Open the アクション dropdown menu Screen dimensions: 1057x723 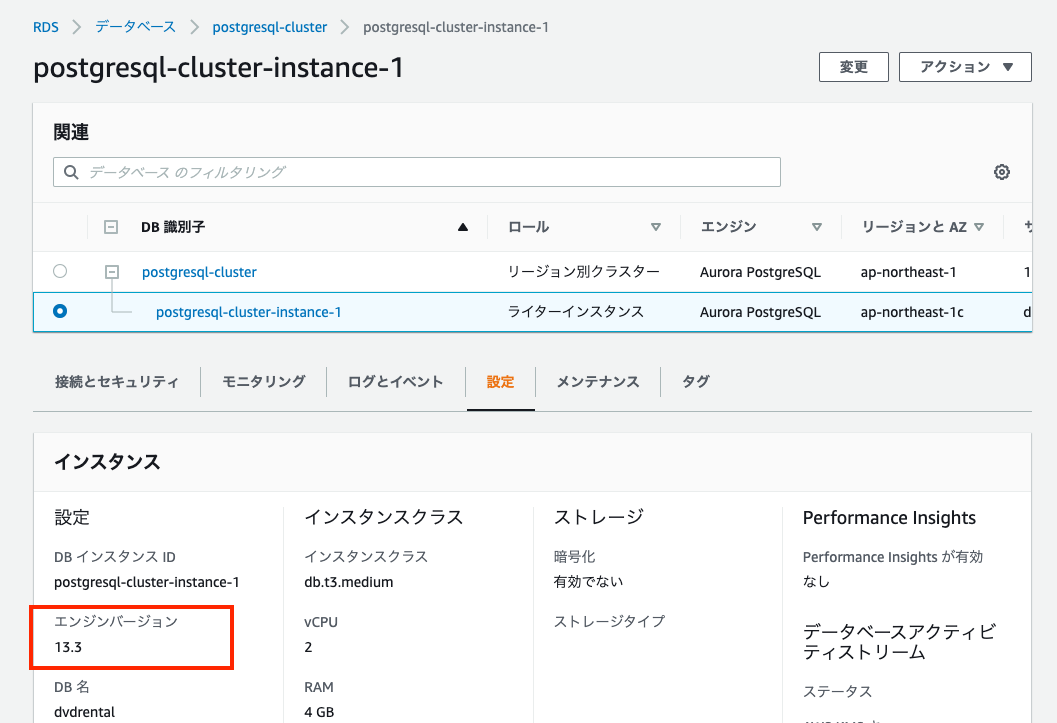[965, 67]
